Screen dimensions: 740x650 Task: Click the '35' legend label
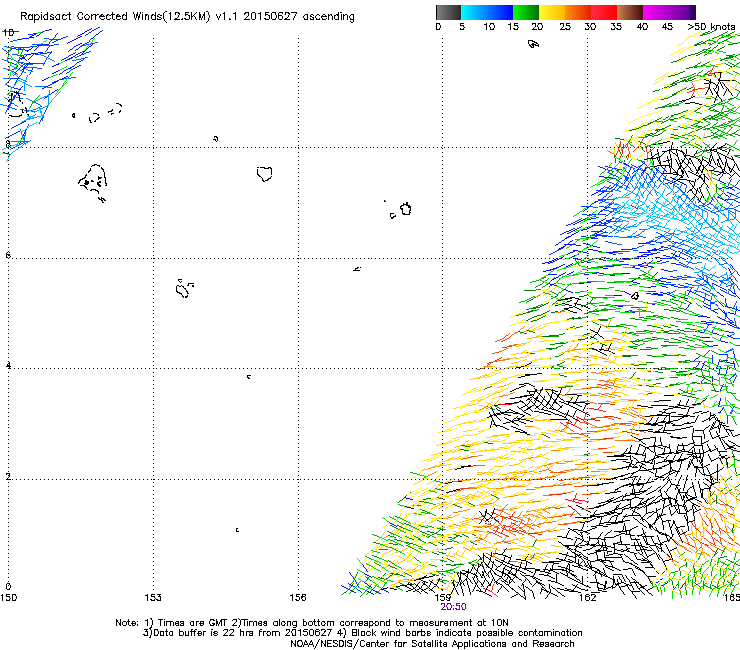616,27
